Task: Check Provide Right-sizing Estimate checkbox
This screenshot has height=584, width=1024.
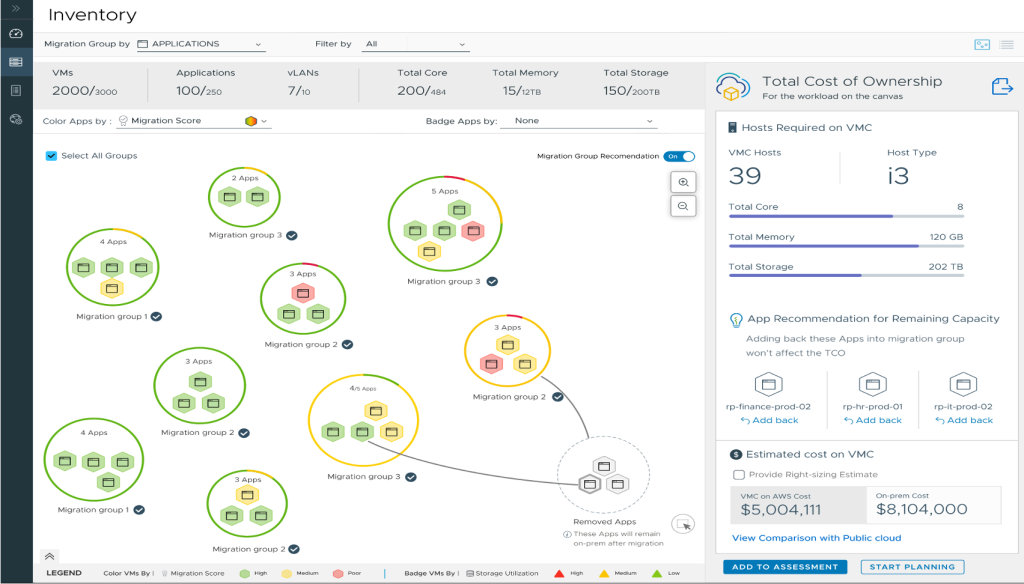Action: 739,475
